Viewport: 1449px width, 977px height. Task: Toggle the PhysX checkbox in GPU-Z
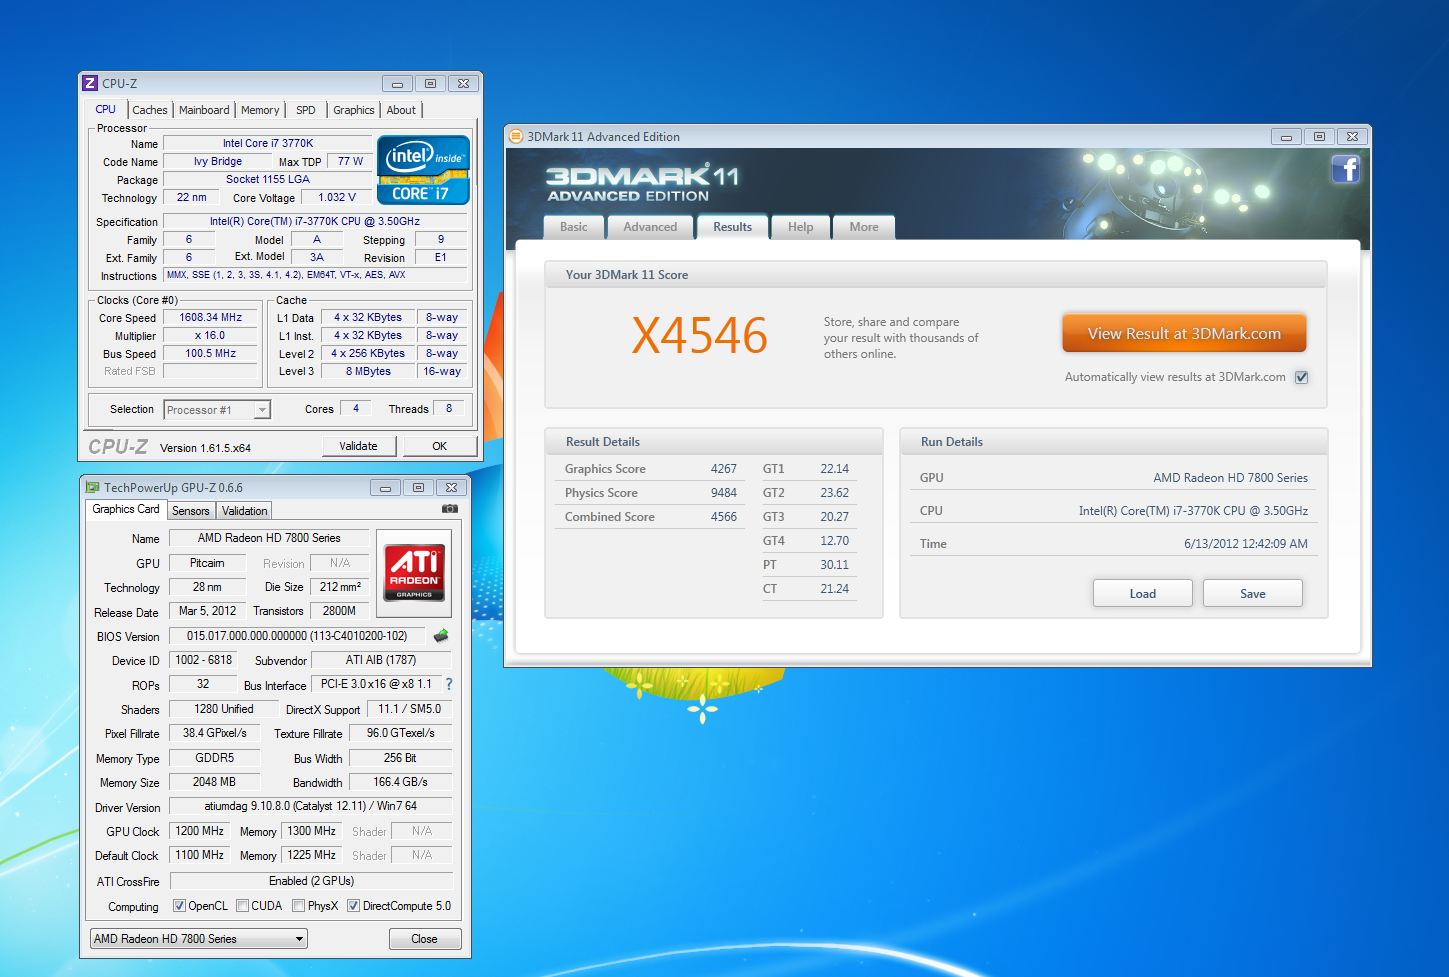tap(298, 906)
